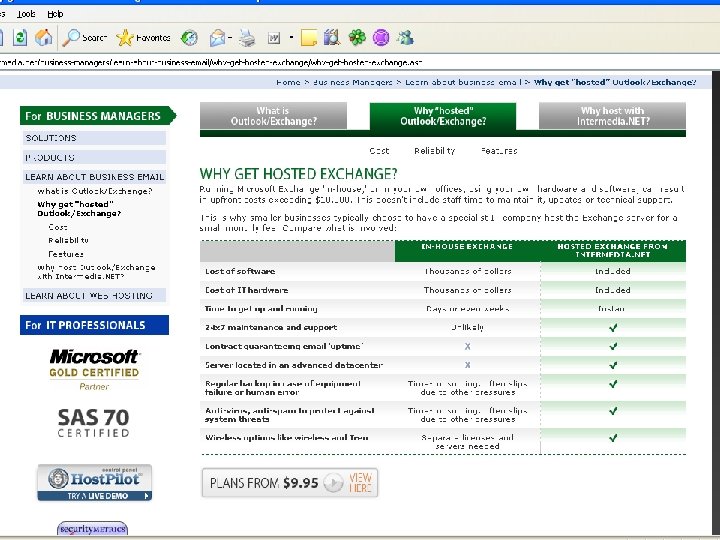Click the WHY GET HOSTED EXCHANGE? heading

pyautogui.click(x=298, y=174)
